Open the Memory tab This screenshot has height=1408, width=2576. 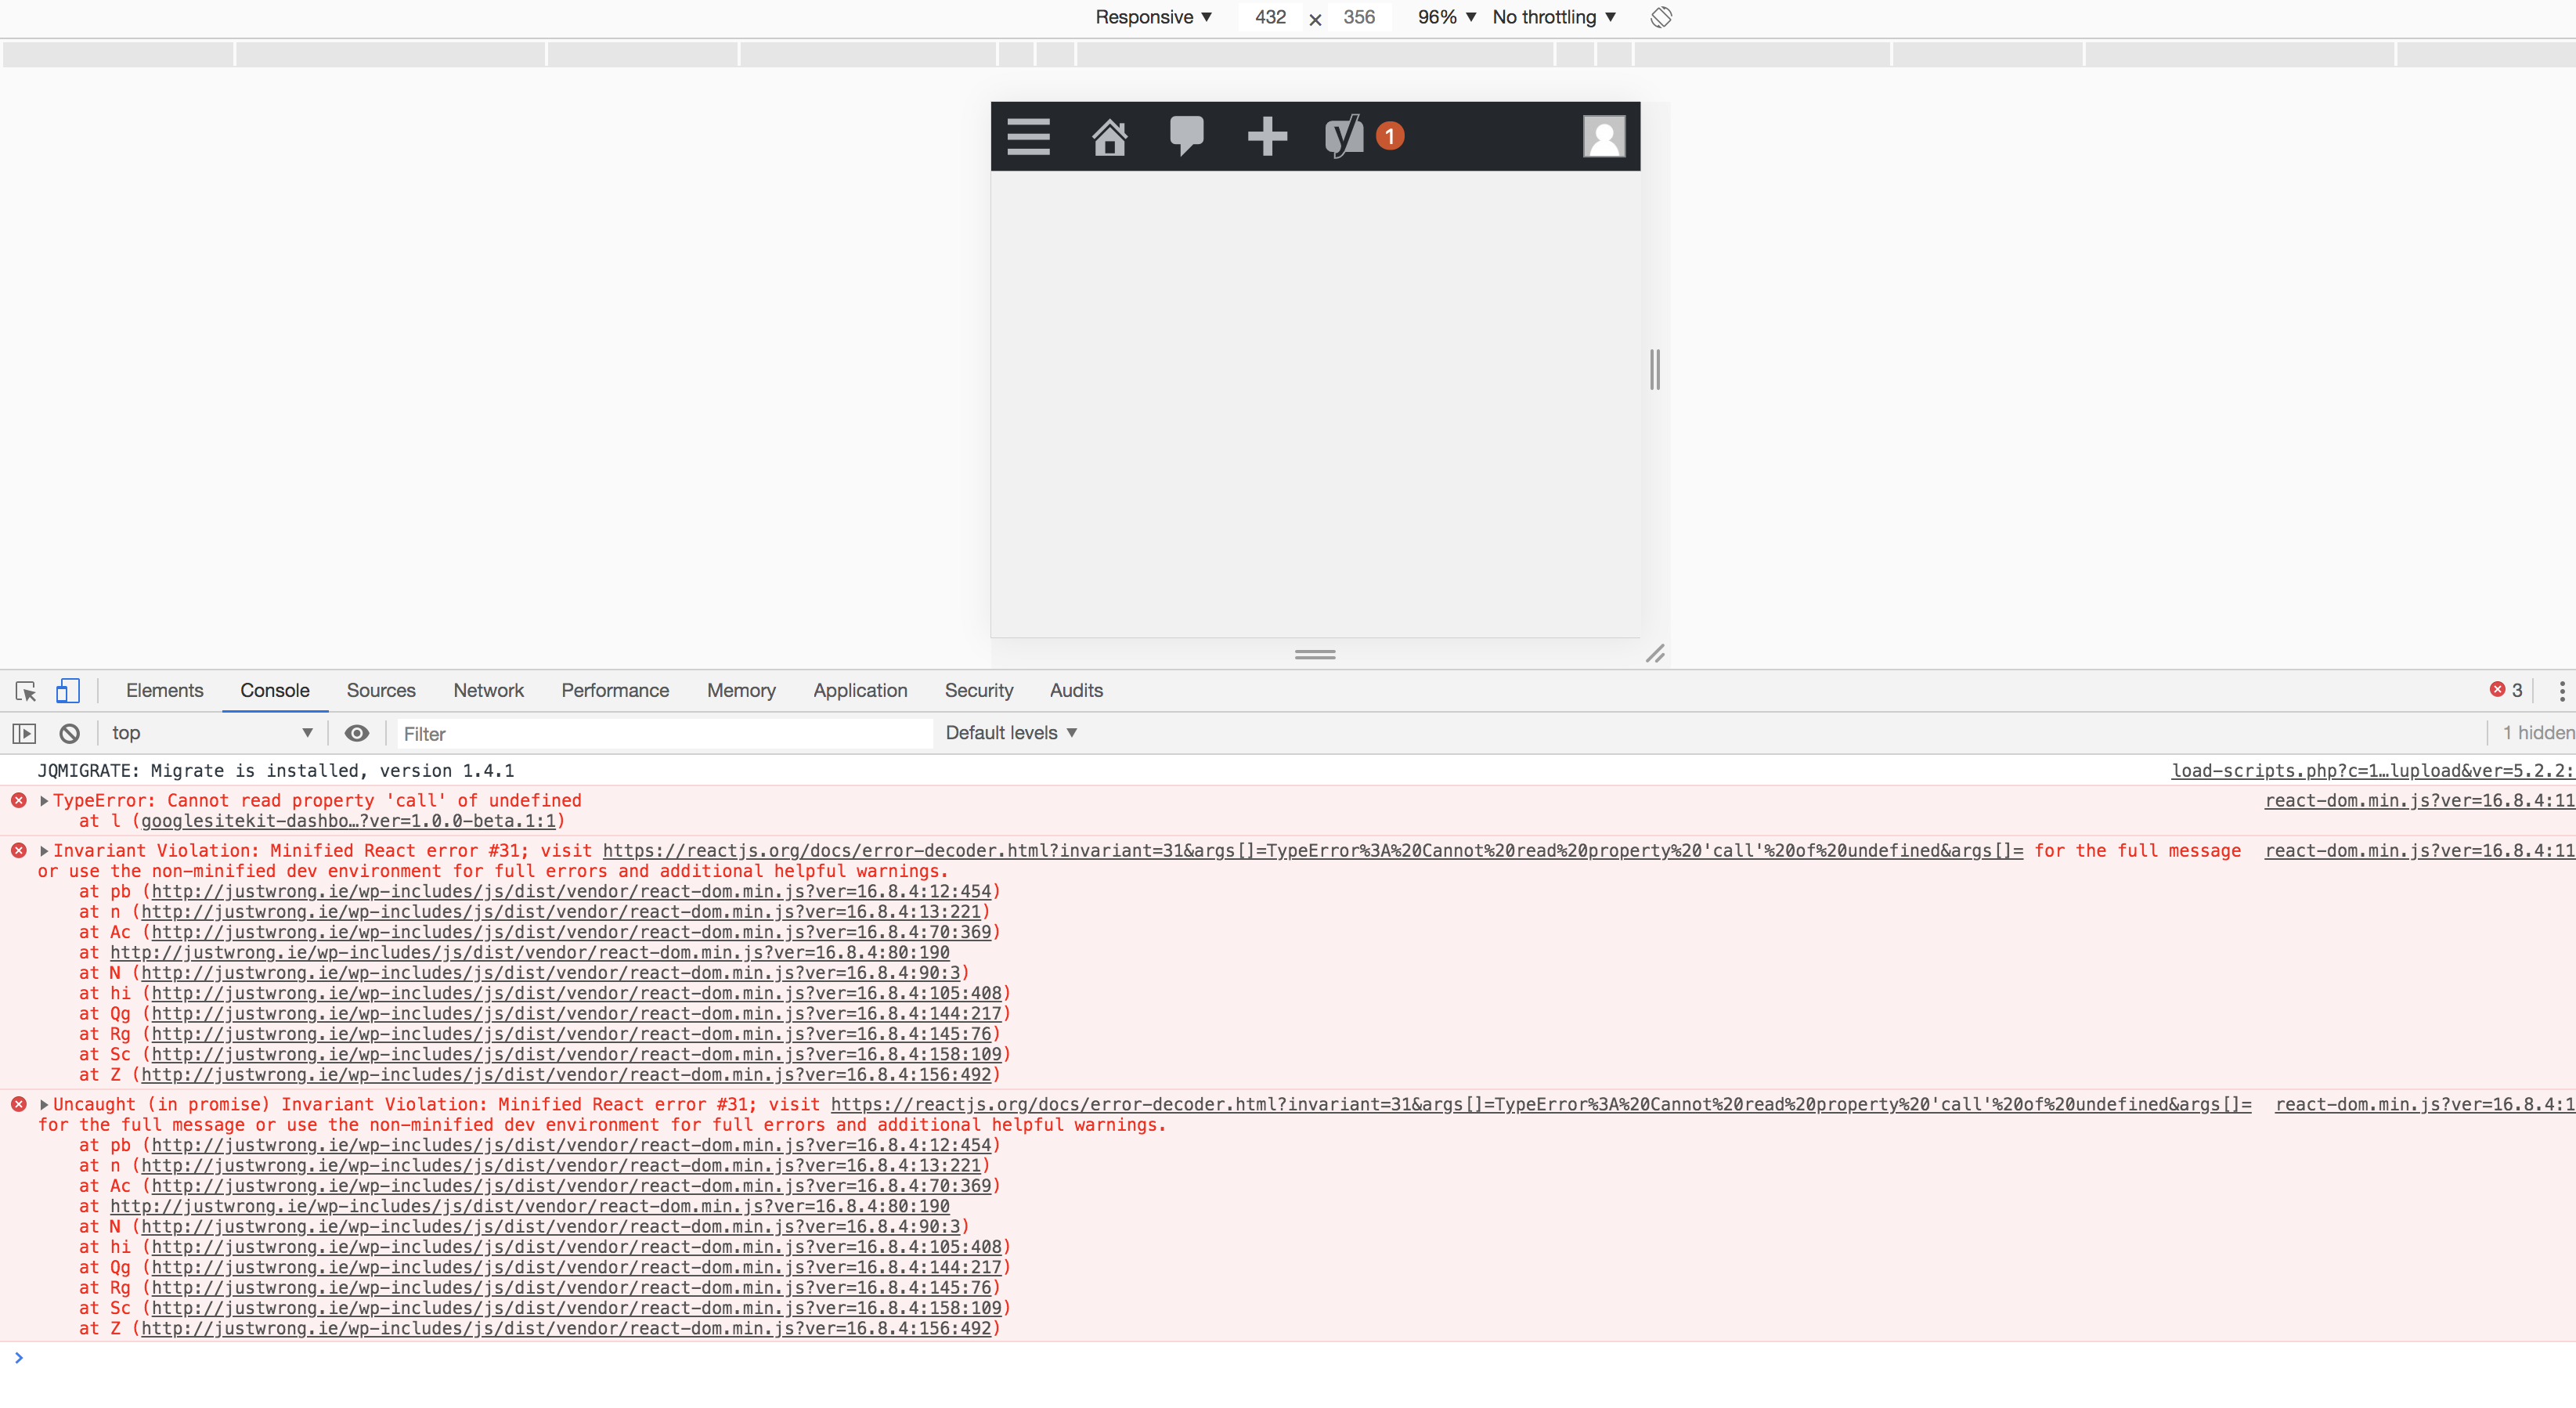pyautogui.click(x=741, y=691)
